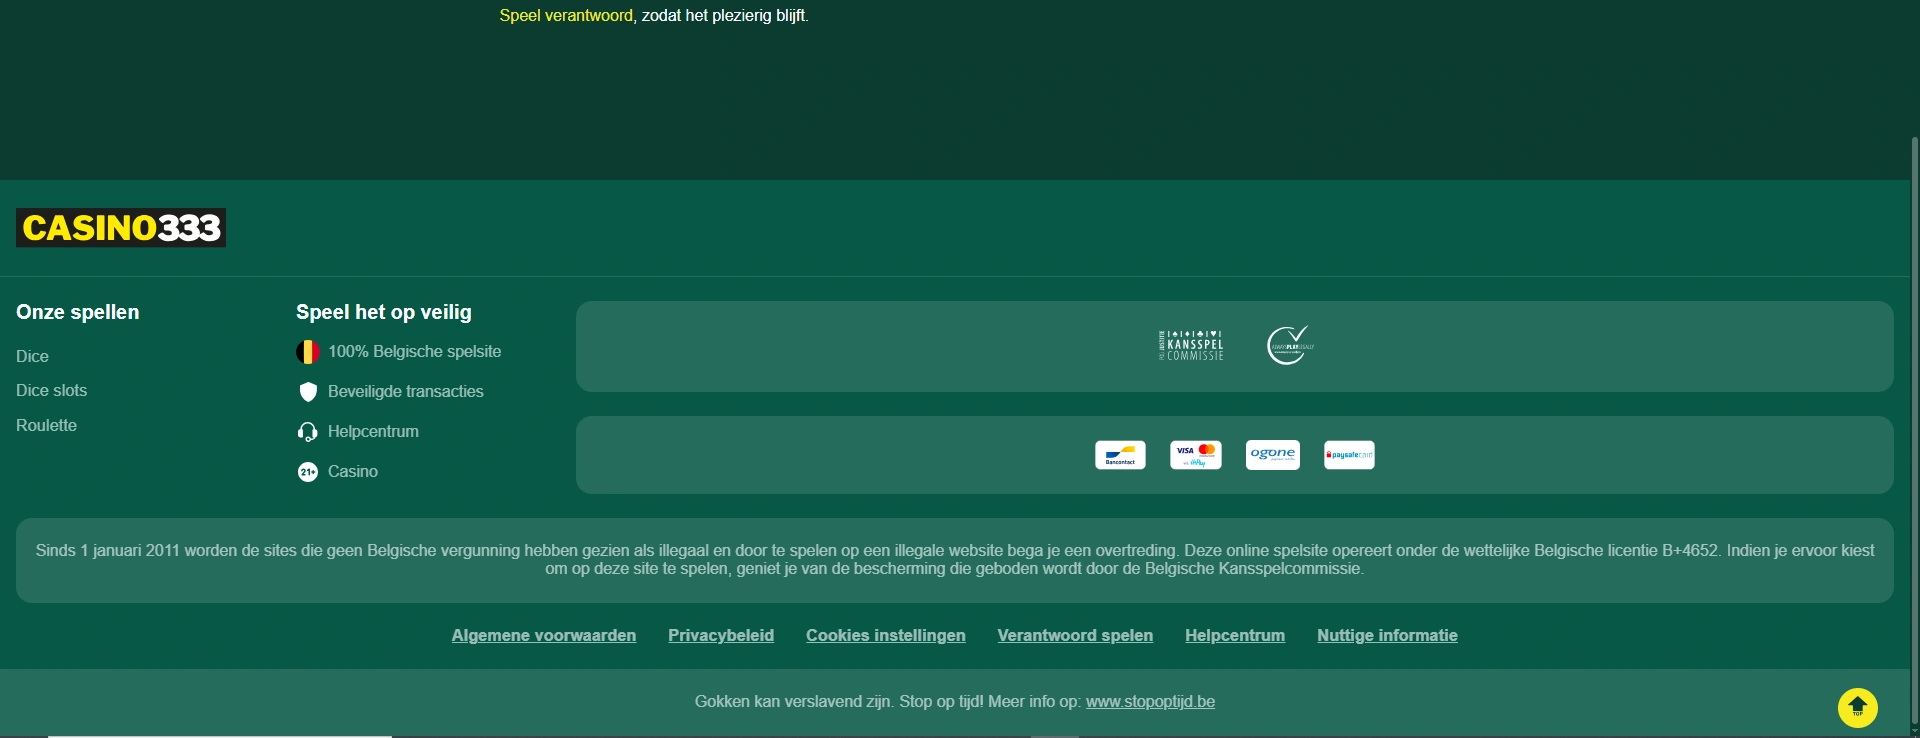Click the yellow Speel verantwoord link
The image size is (1920, 738).
point(566,15)
